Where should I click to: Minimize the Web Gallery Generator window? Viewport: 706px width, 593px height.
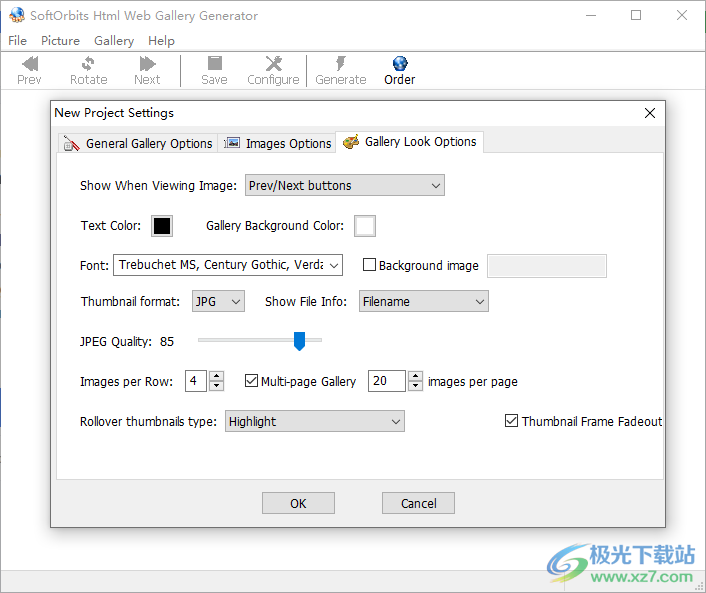click(591, 15)
